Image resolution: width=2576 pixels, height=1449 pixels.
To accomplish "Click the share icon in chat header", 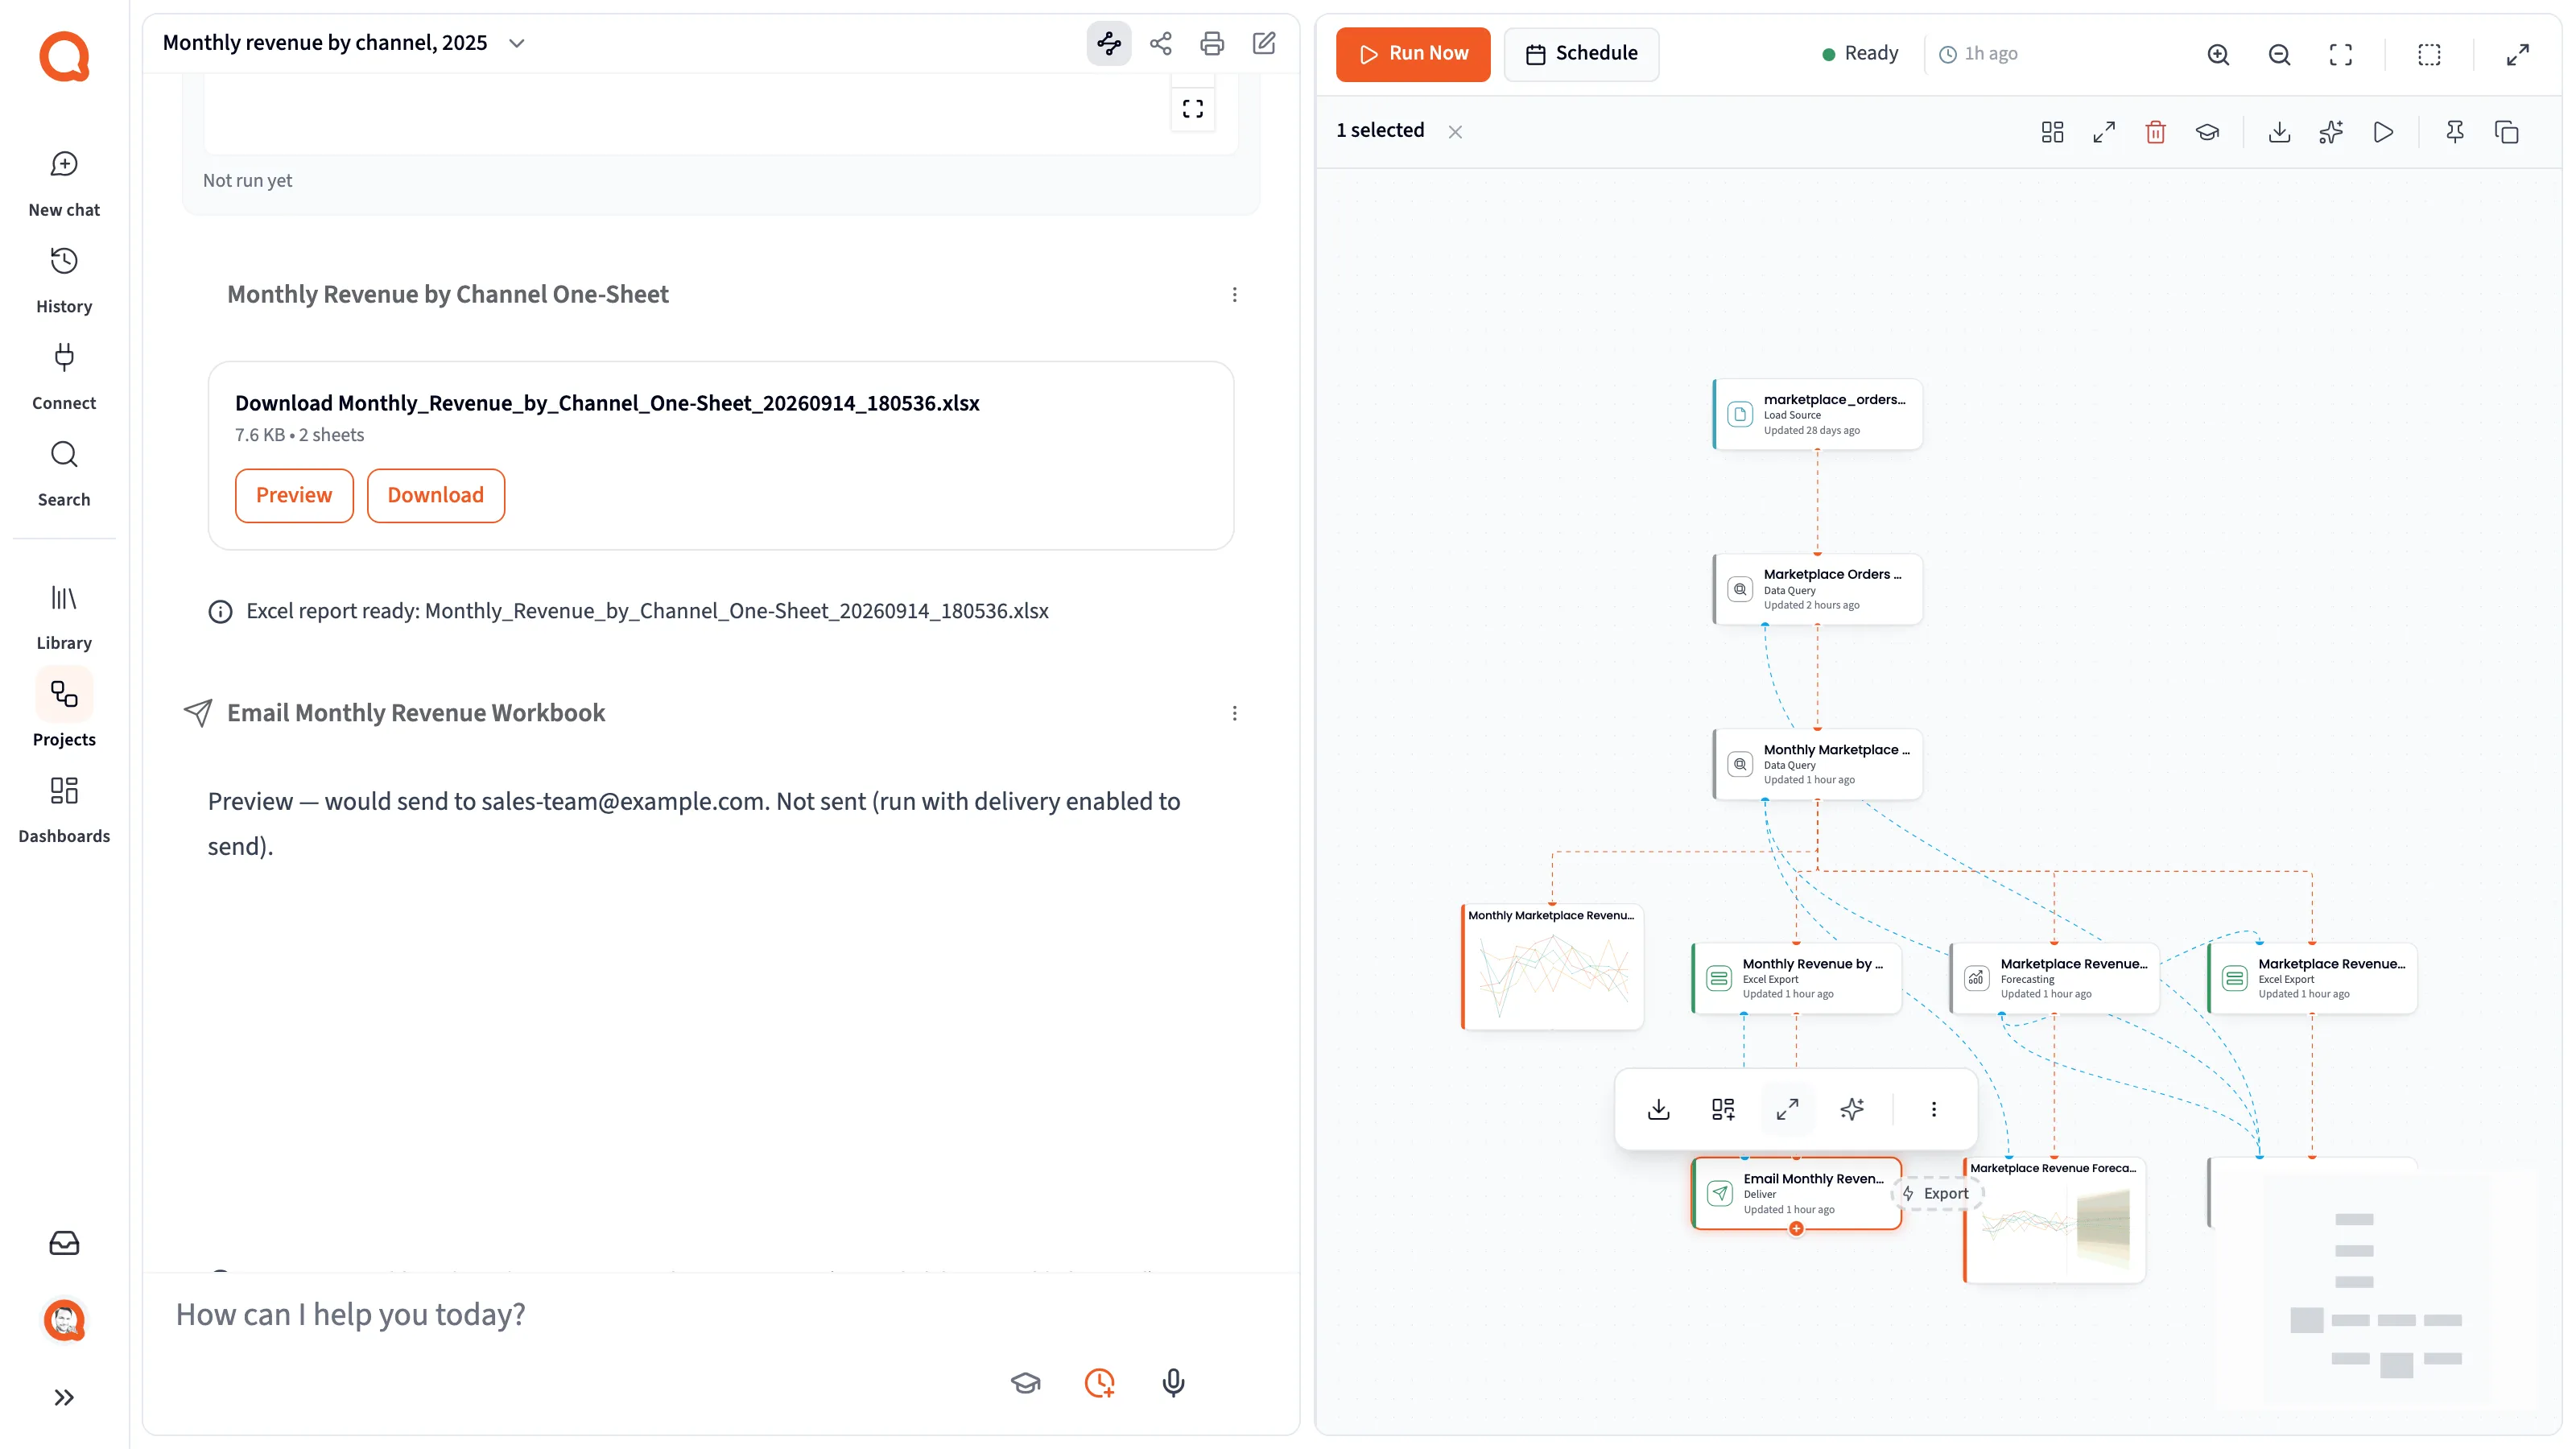I will point(1160,43).
